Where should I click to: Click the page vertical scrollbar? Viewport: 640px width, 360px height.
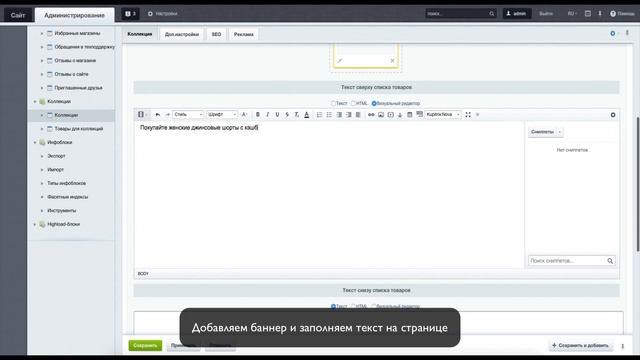[638, 184]
